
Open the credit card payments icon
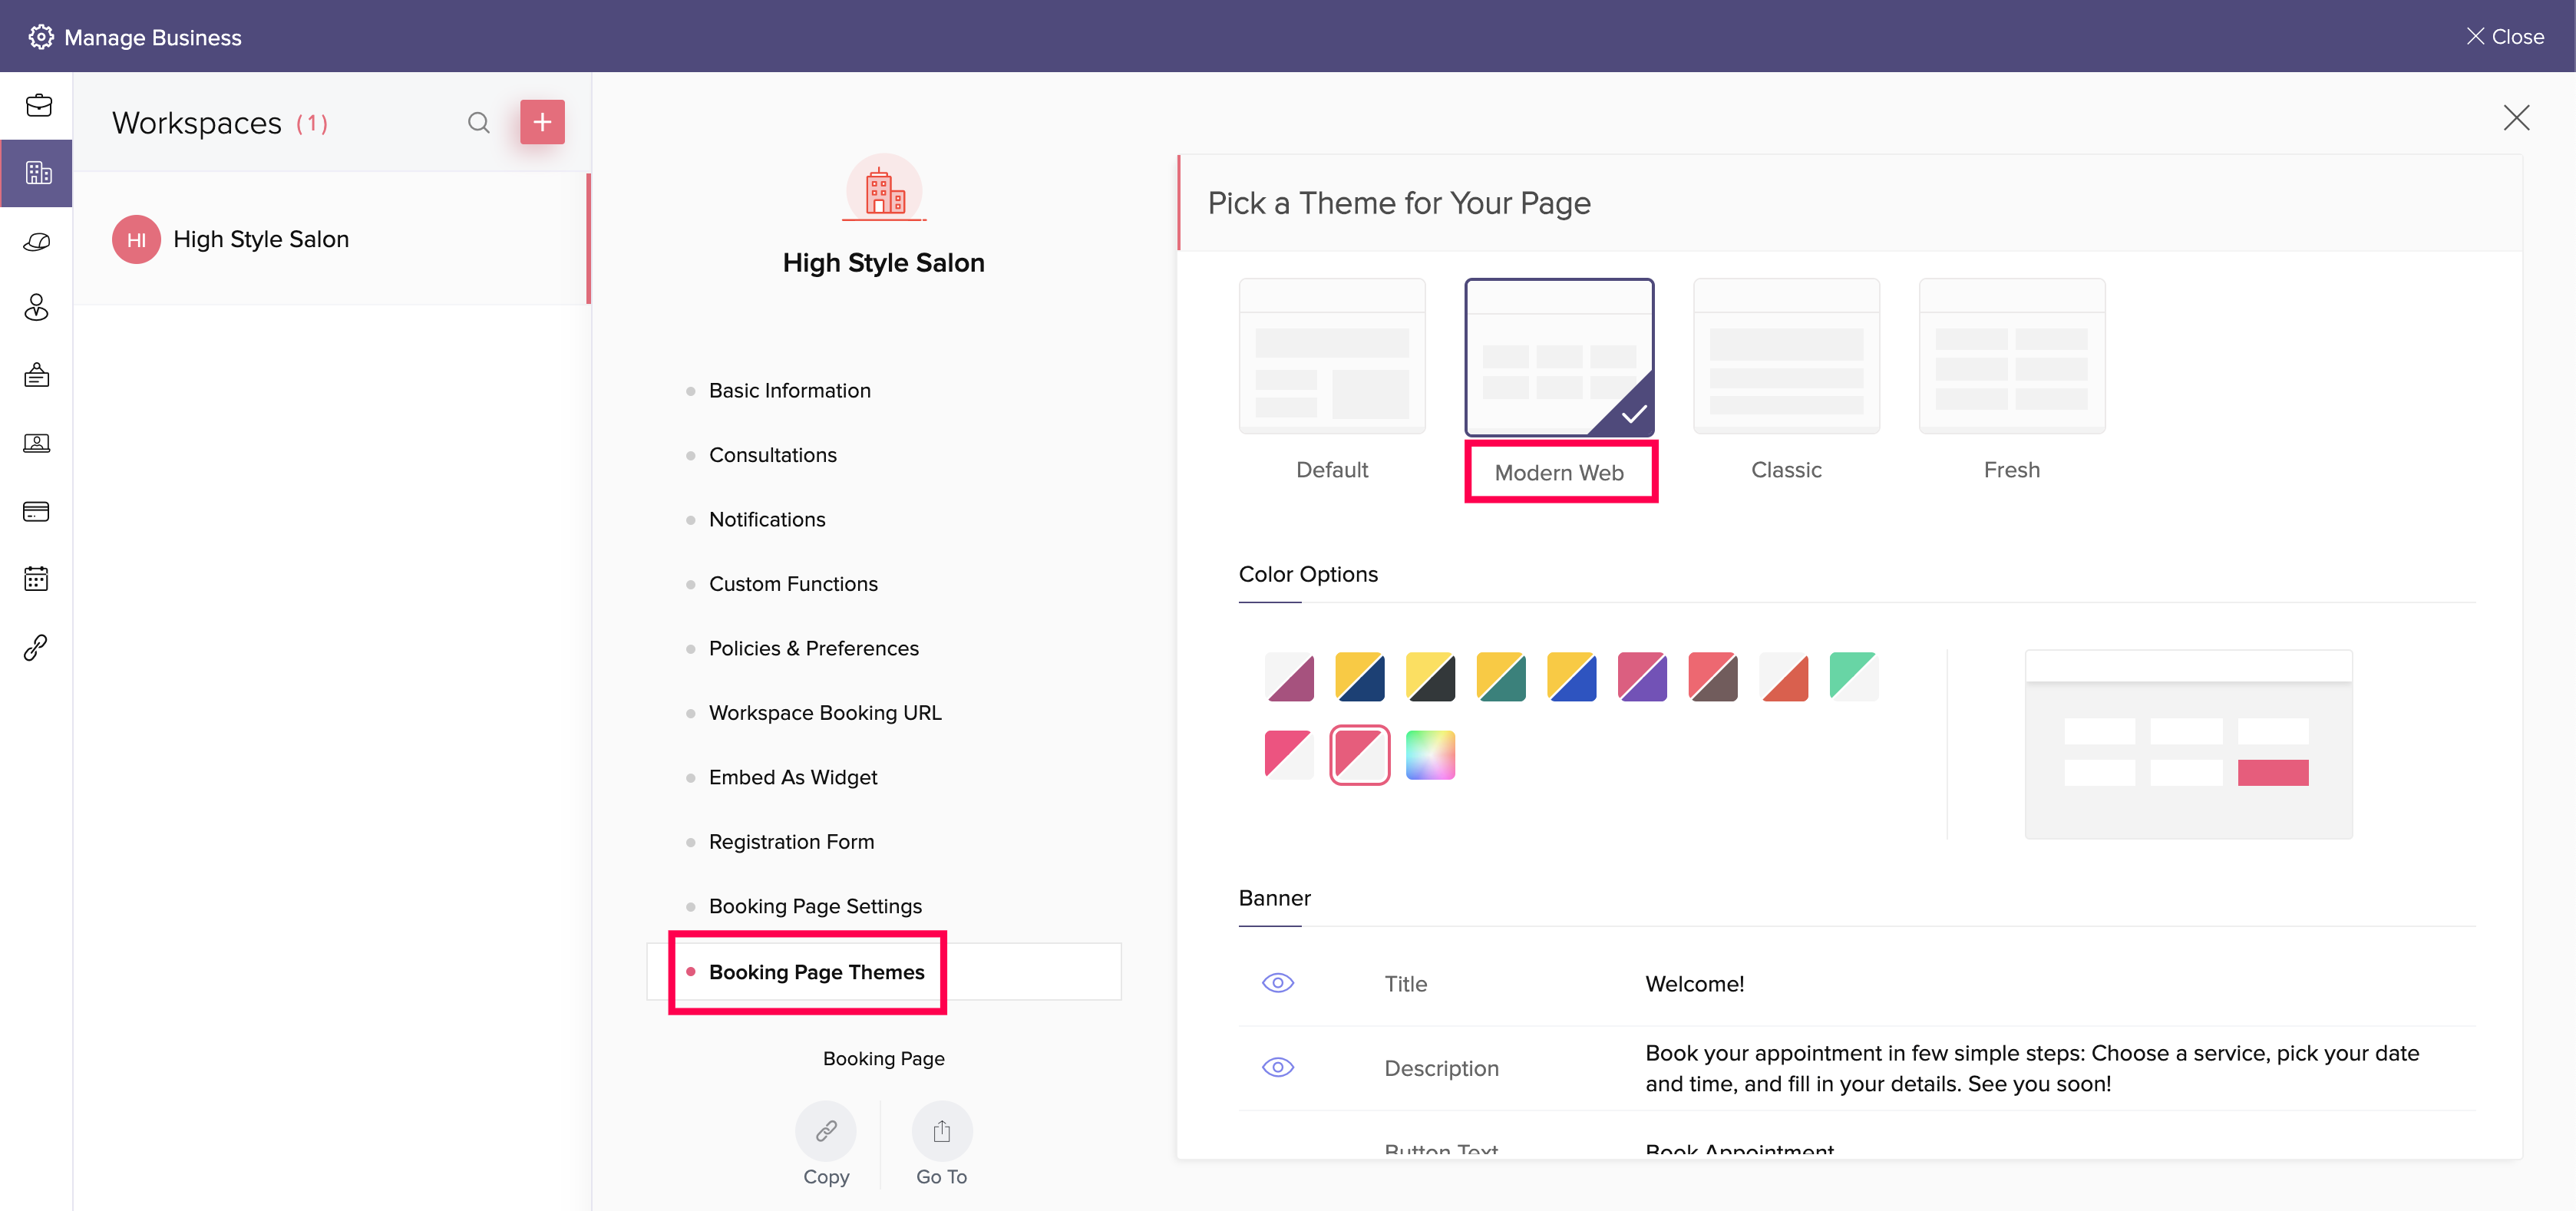coord(37,511)
